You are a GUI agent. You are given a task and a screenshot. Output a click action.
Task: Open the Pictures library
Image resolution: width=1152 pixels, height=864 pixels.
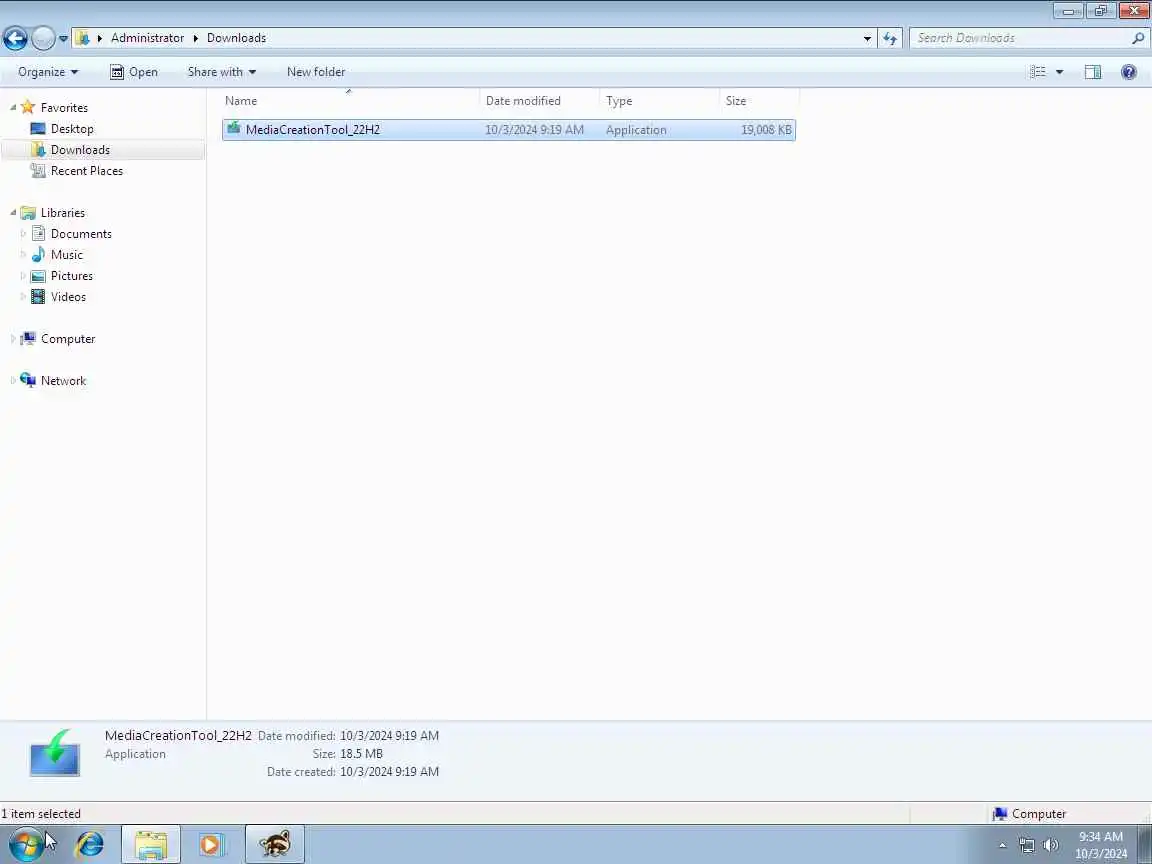click(x=71, y=276)
